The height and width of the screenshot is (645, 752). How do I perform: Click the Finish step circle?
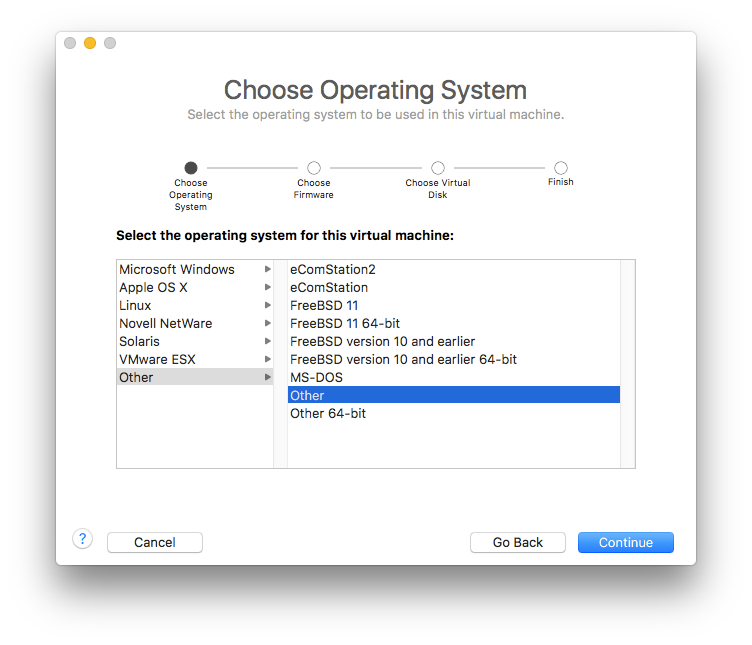point(561,168)
